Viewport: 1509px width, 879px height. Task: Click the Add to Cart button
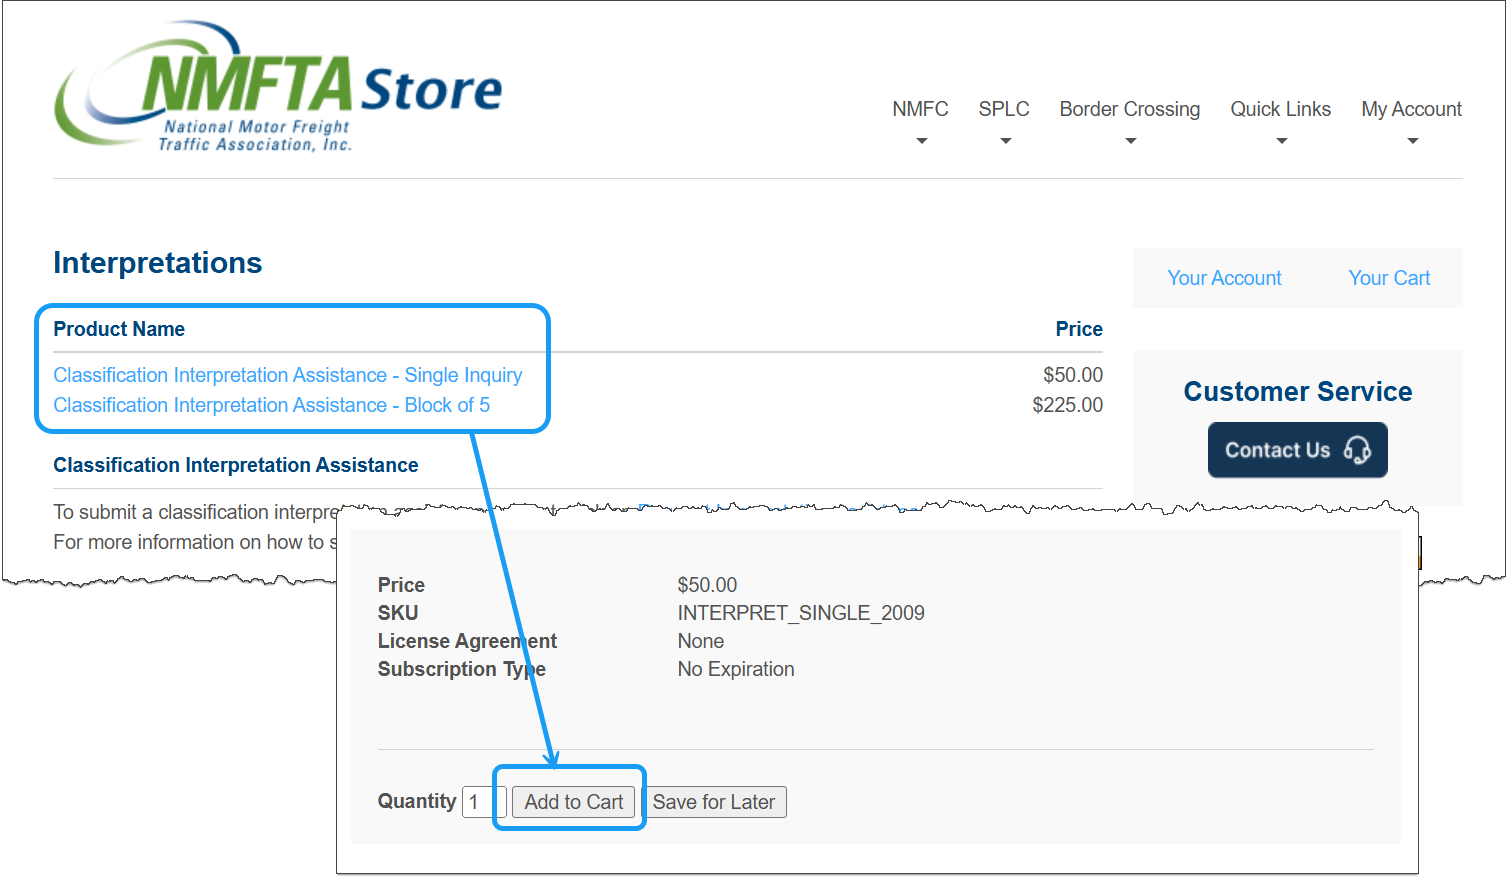coord(573,802)
